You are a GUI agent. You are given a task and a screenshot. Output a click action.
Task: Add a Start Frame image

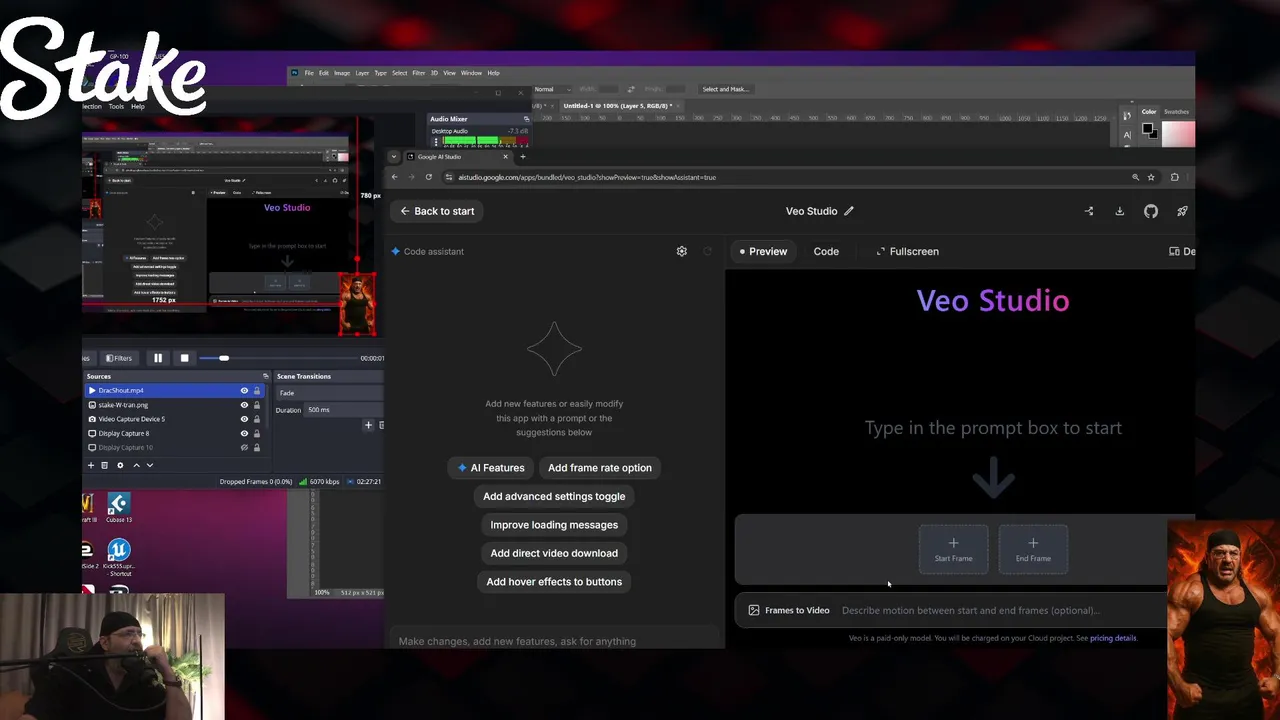(x=953, y=549)
